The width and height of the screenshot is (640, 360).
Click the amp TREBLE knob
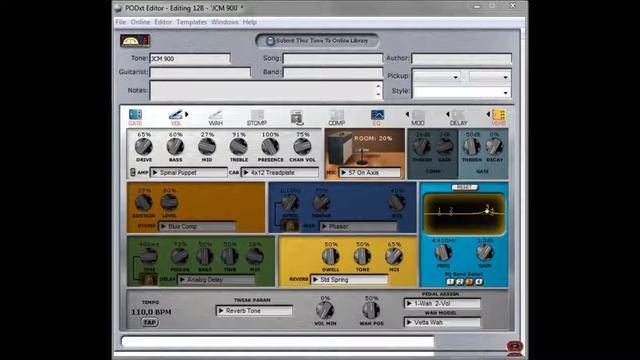coord(238,147)
